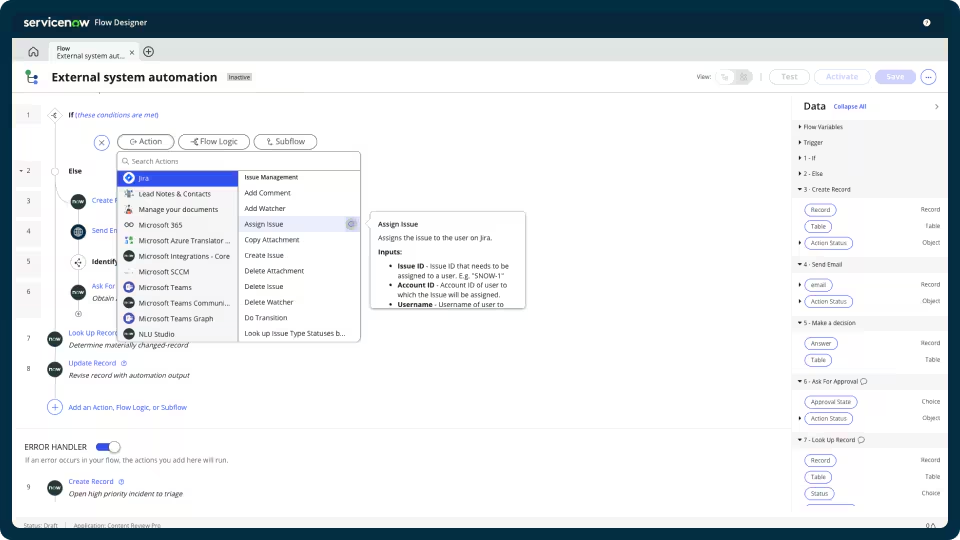Image resolution: width=960 pixels, height=540 pixels.
Task: Expand 2 - Else data section
Action: 800,174
